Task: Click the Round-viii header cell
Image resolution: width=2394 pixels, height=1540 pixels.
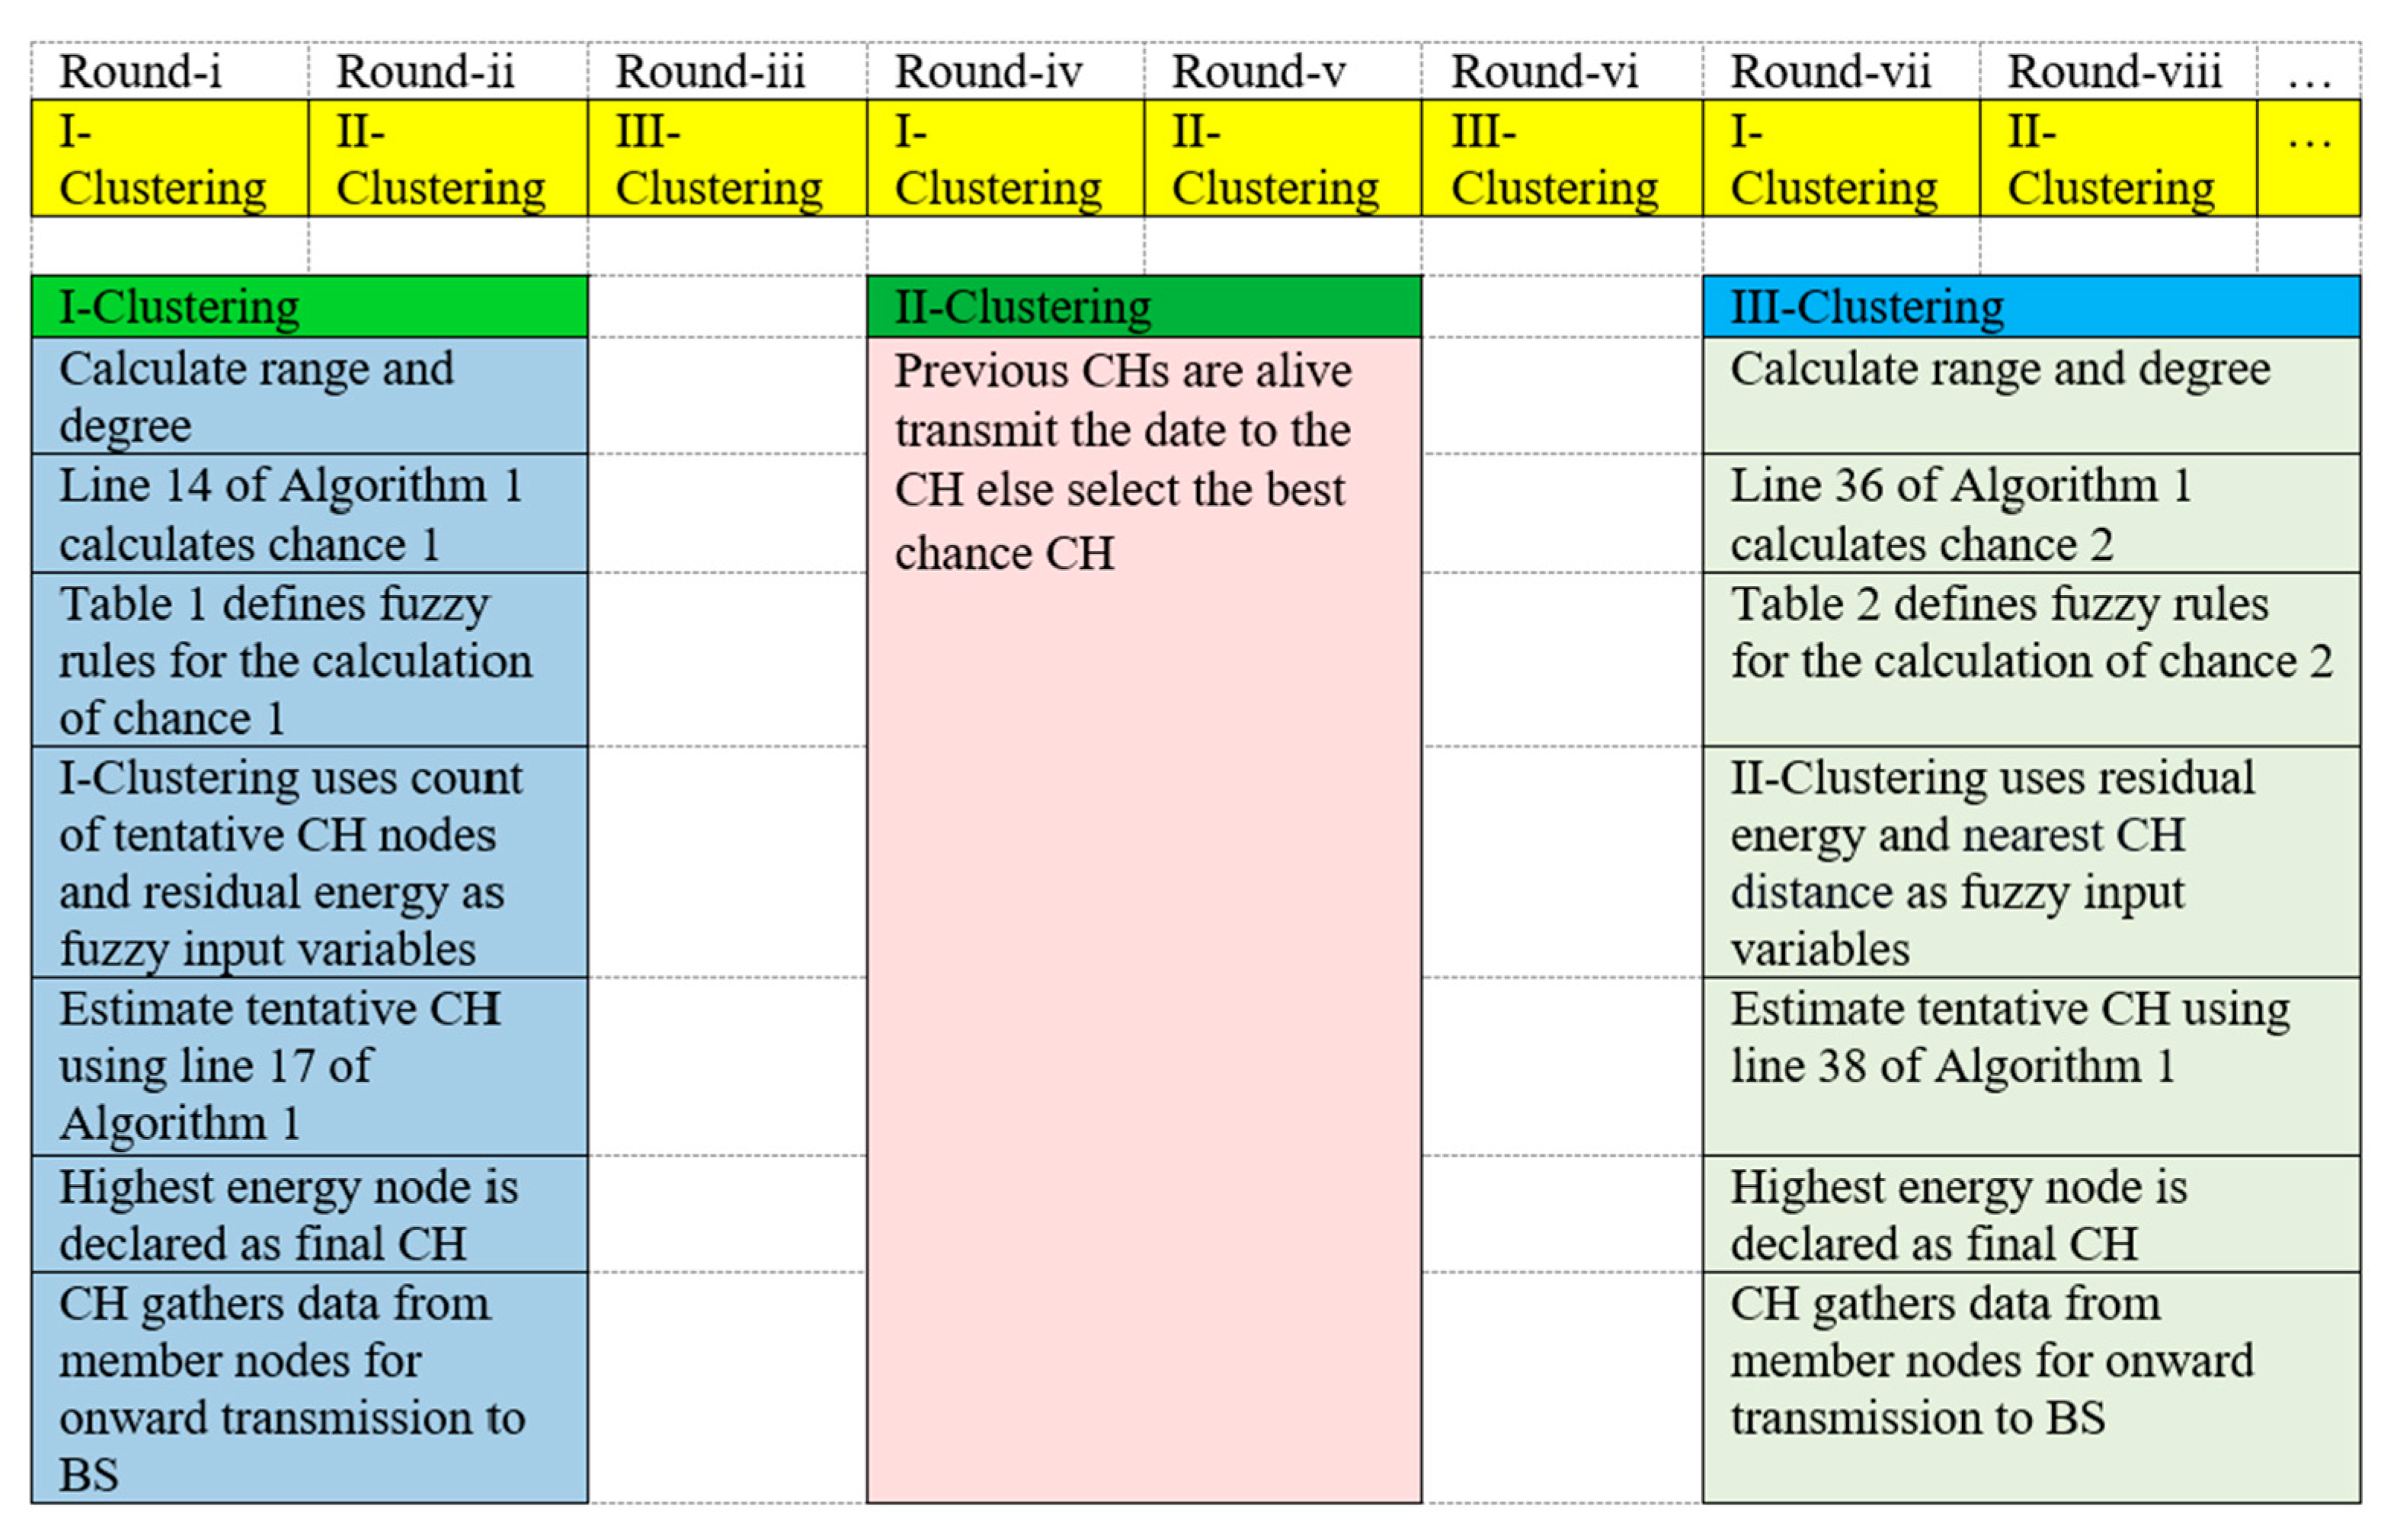Action: pyautogui.click(x=2117, y=71)
